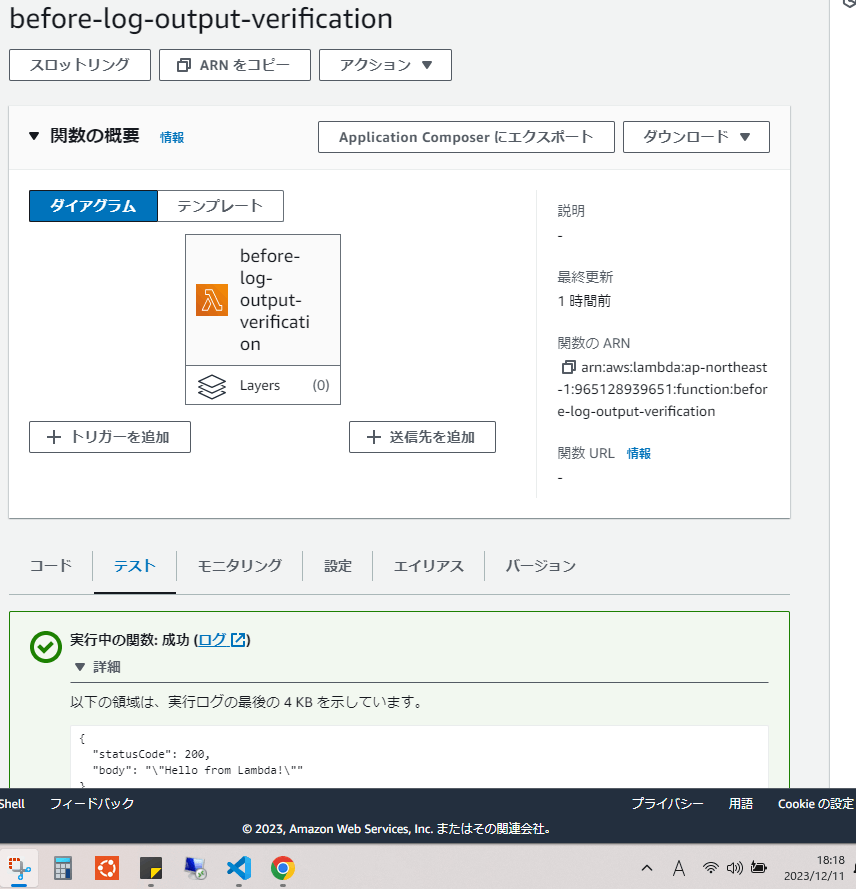Image resolution: width=856 pixels, height=889 pixels.
Task: Open the バージョン tab
Action: coord(541,566)
